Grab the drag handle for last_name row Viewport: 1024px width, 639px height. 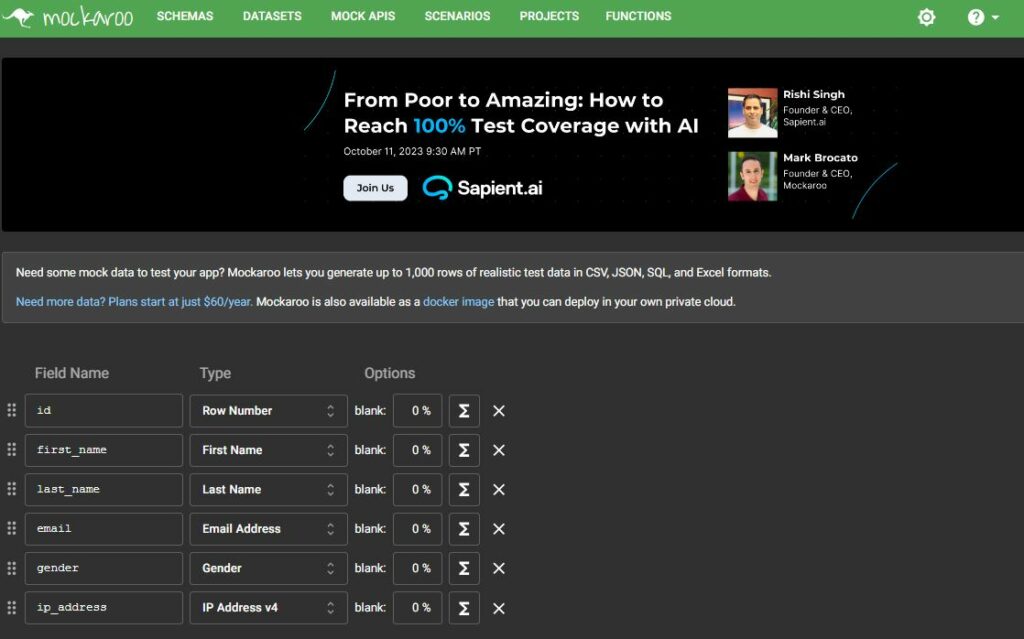click(11, 489)
